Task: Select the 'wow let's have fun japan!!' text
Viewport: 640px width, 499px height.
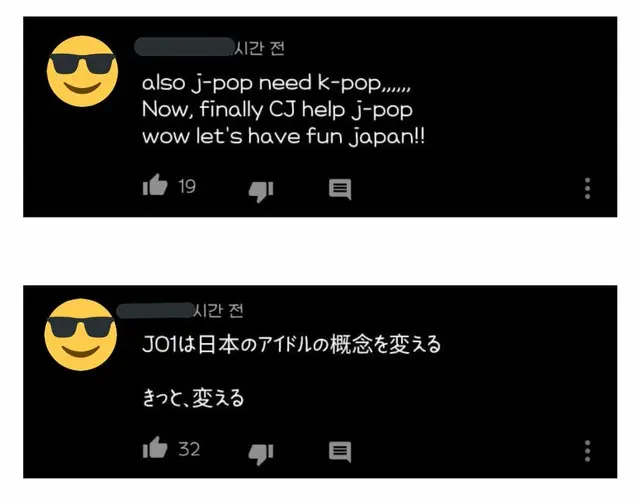Action: pos(283,136)
